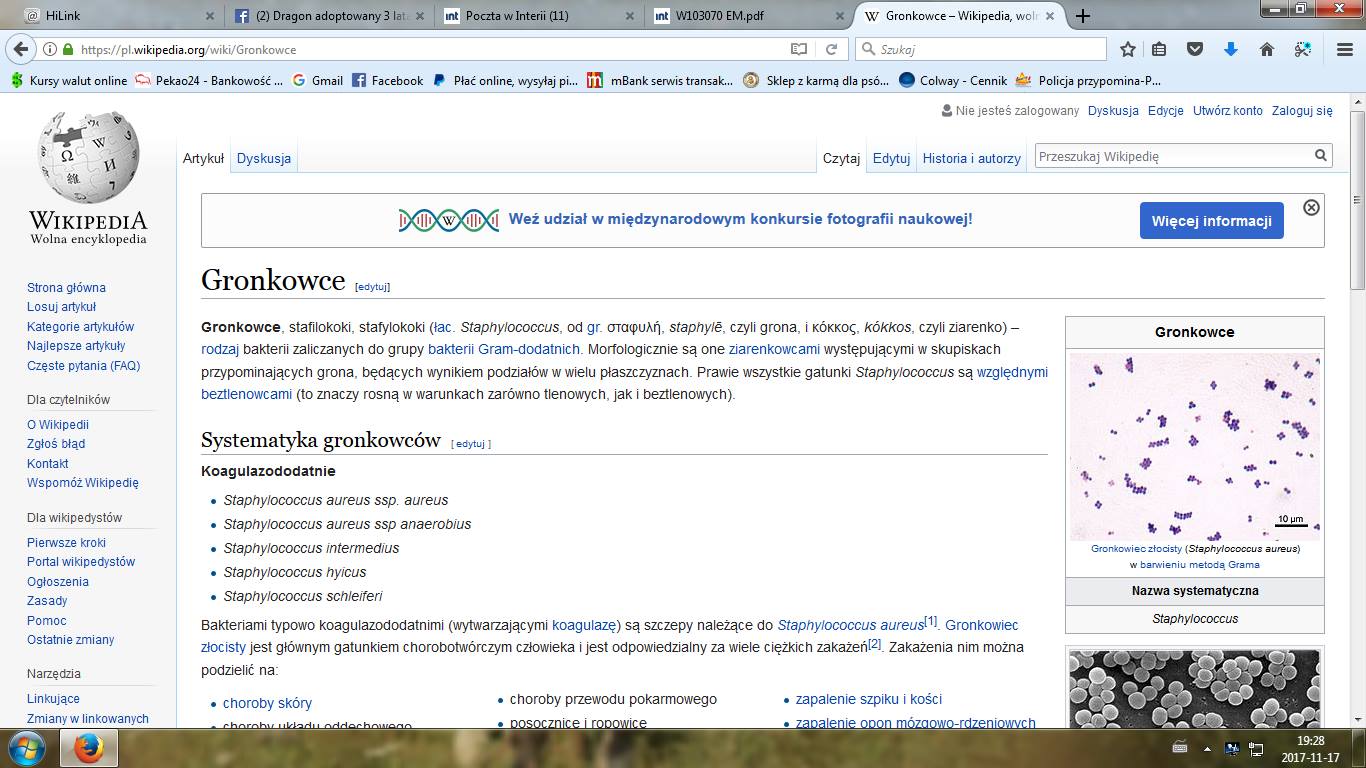Click edytuj next to Systematyka gronkowców
Viewport: 1366px width, 768px height.
coord(471,444)
